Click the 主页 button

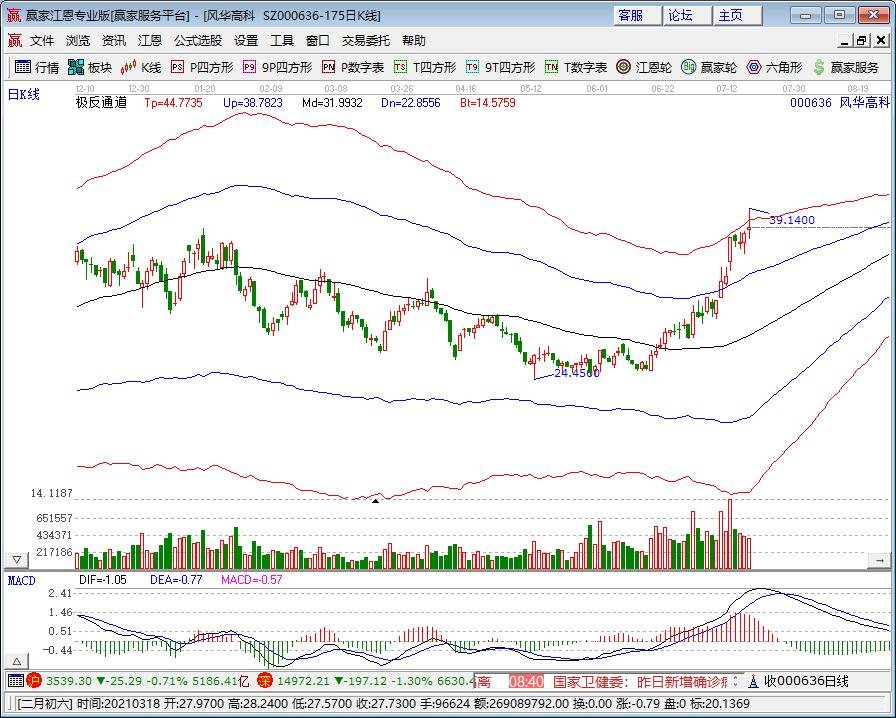738,15
